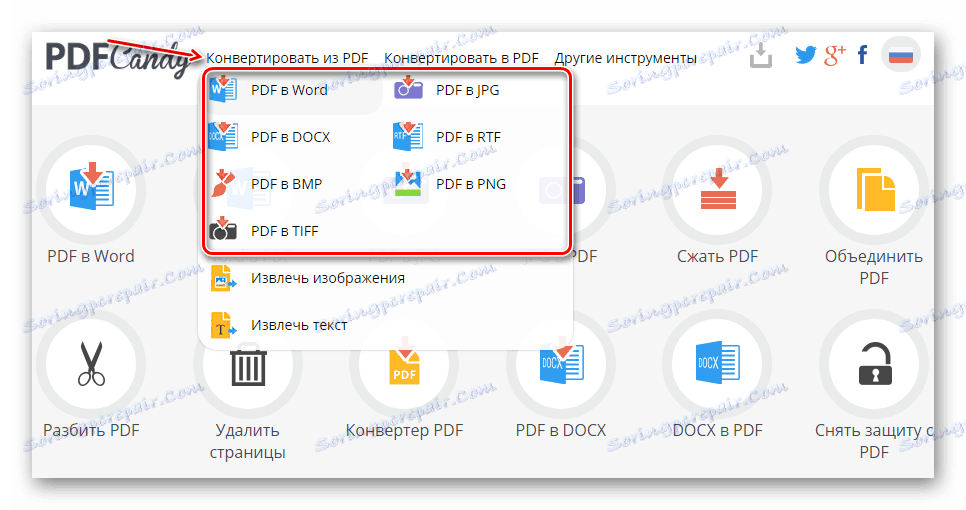Expand the Конвертировать в PDF menu
966x510 pixels.
coord(461,58)
